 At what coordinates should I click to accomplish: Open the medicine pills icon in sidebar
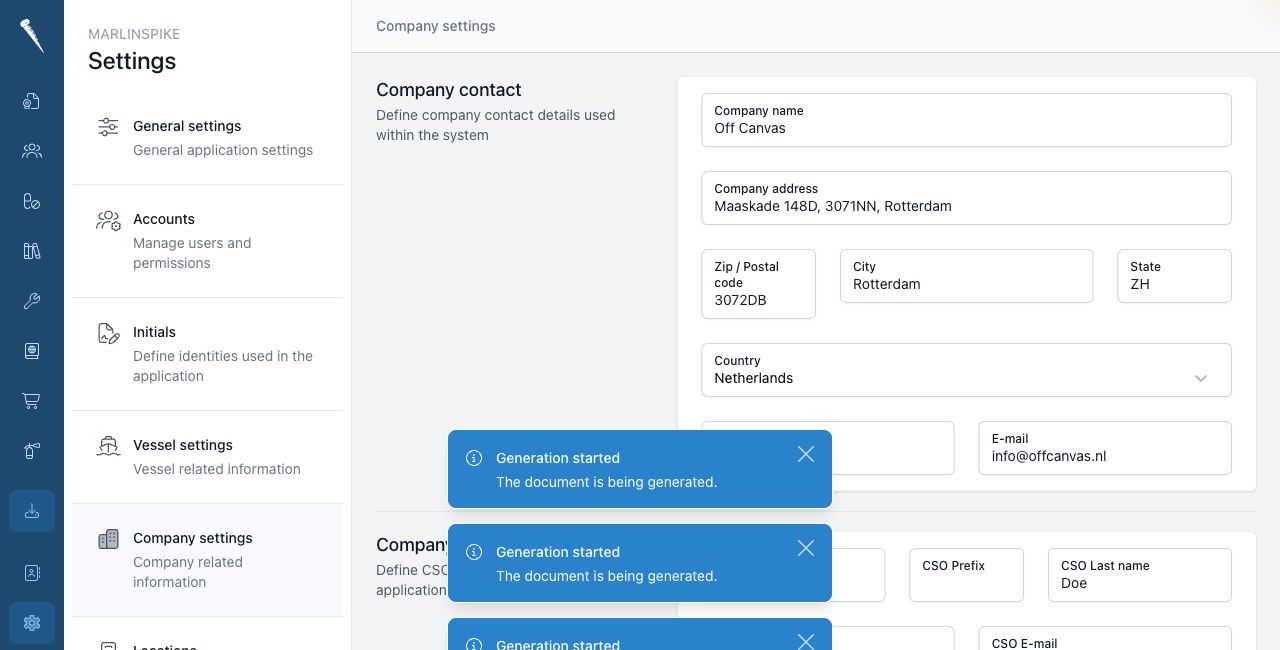tap(32, 201)
